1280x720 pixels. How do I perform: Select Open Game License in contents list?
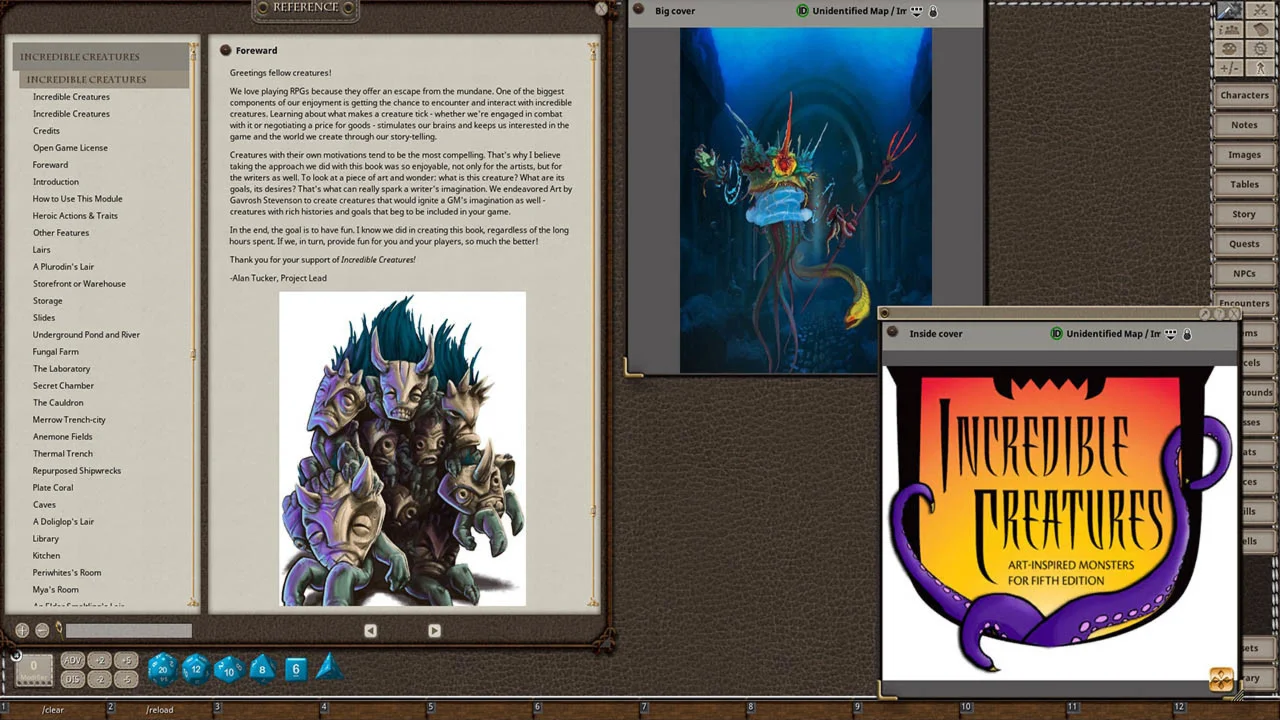pos(70,148)
